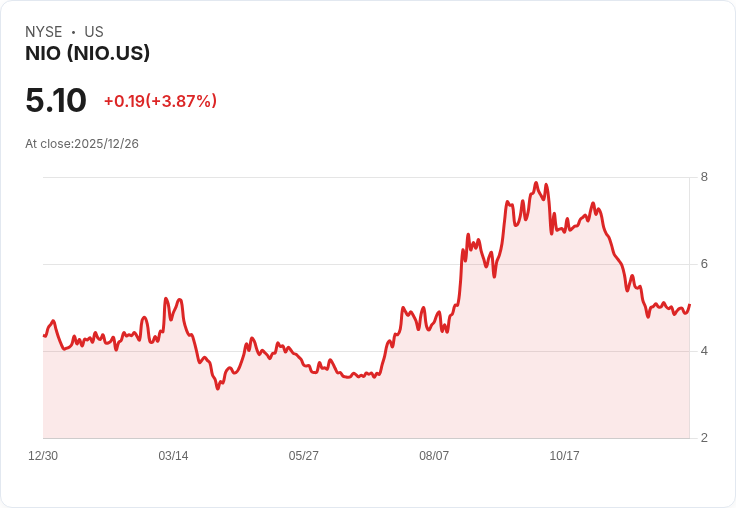Click the US market label
The height and width of the screenshot is (508, 736).
(94, 32)
